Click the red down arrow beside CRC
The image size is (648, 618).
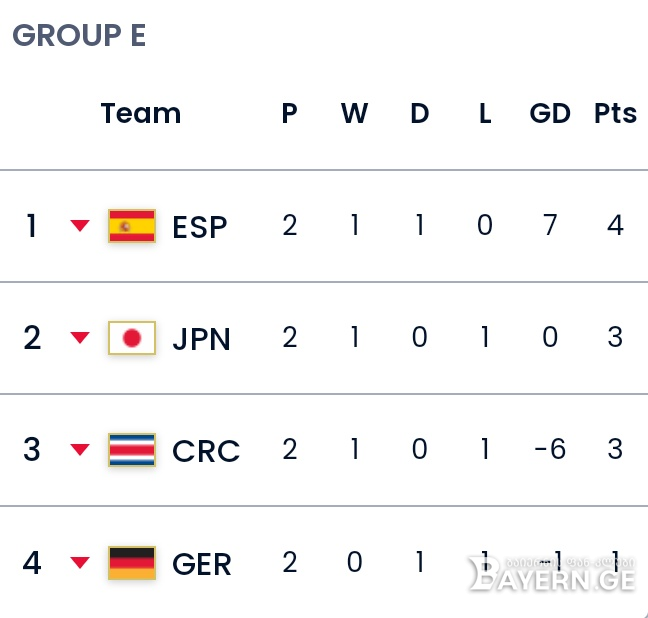tap(80, 449)
